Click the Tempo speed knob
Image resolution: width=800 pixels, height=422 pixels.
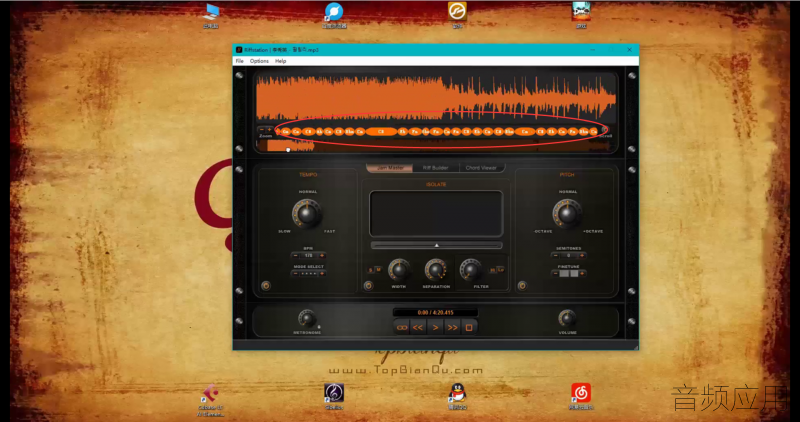coord(307,213)
